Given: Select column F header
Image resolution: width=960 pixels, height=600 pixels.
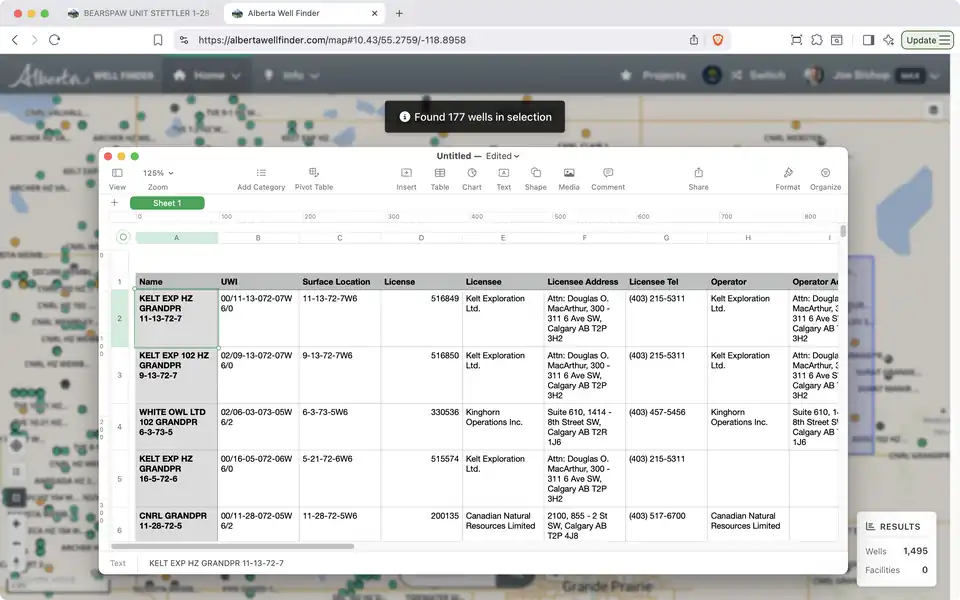Looking at the screenshot, I should pyautogui.click(x=584, y=238).
